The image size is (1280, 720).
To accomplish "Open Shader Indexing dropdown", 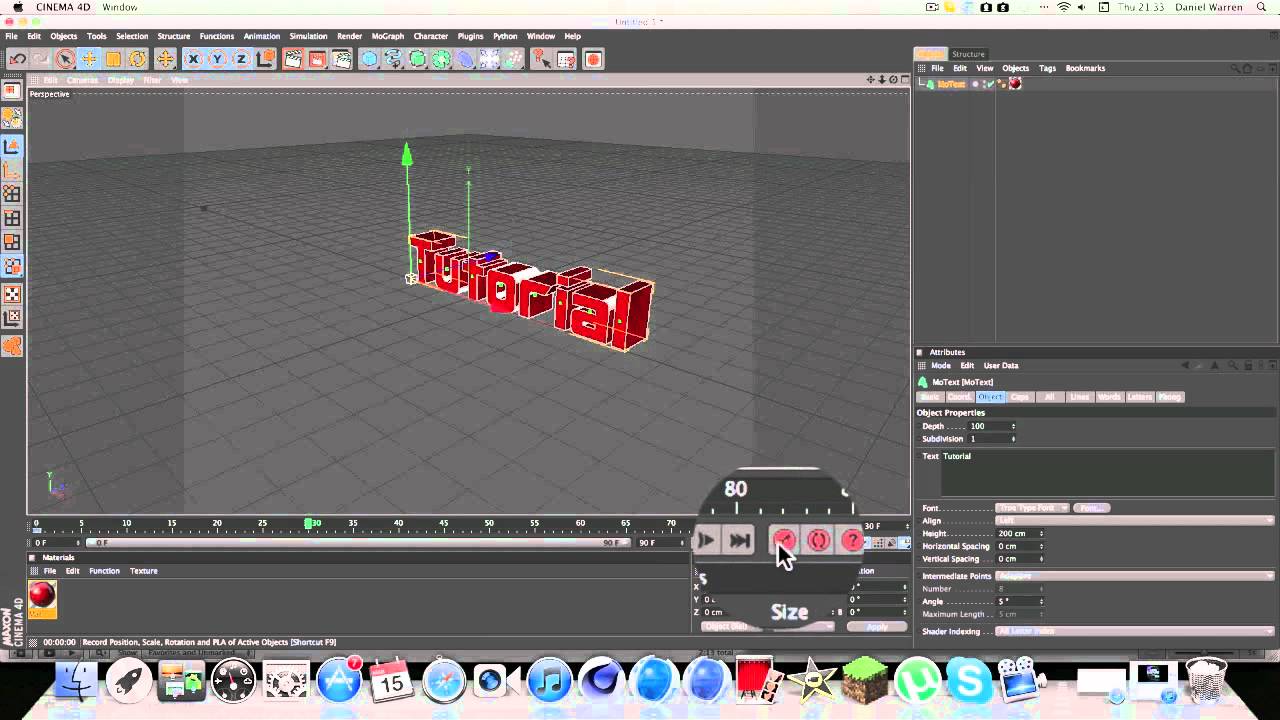I will coord(1135,631).
